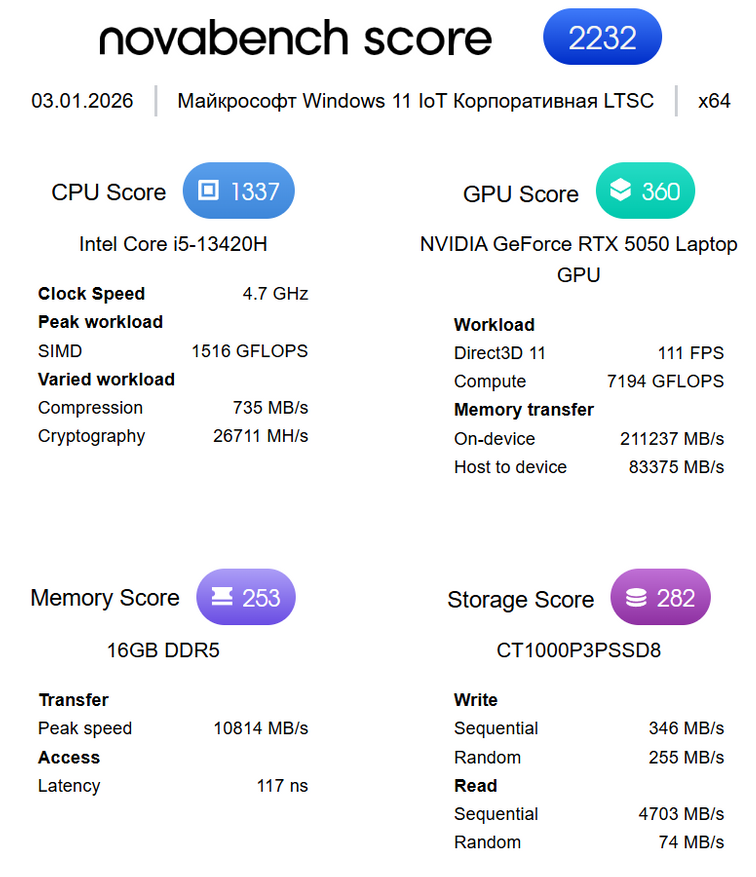The image size is (756, 877).
Task: Click the memory icon in the purple badge
Action: [x=221, y=598]
